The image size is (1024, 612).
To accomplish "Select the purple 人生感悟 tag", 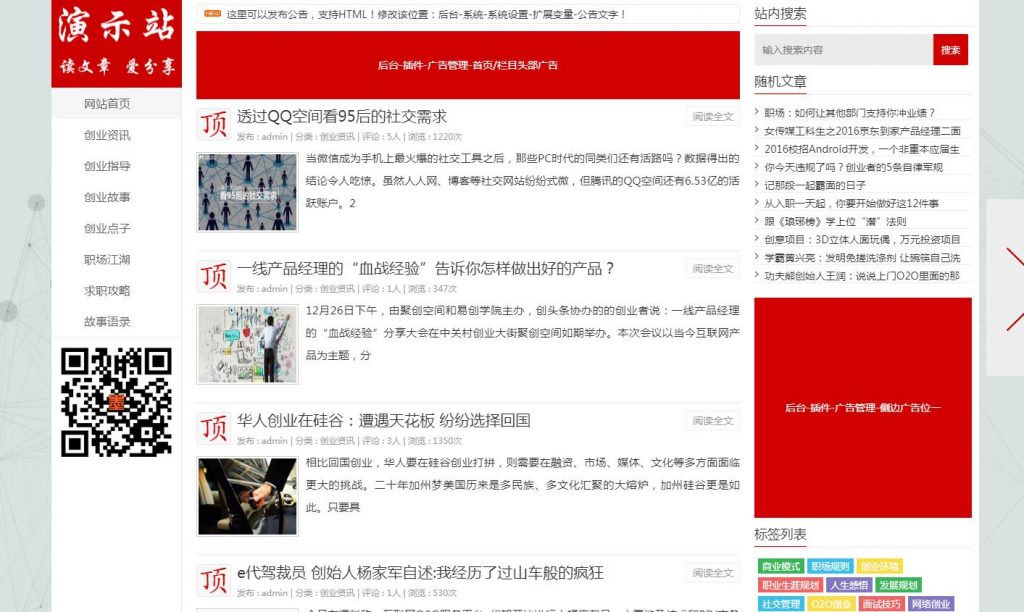I will 849,585.
